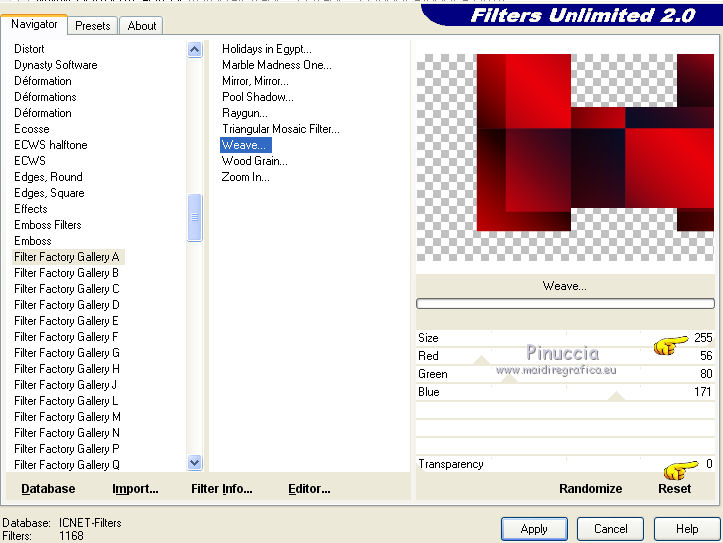Select Filter Factory Gallery D
Screen dimensions: 723x543
point(66,305)
